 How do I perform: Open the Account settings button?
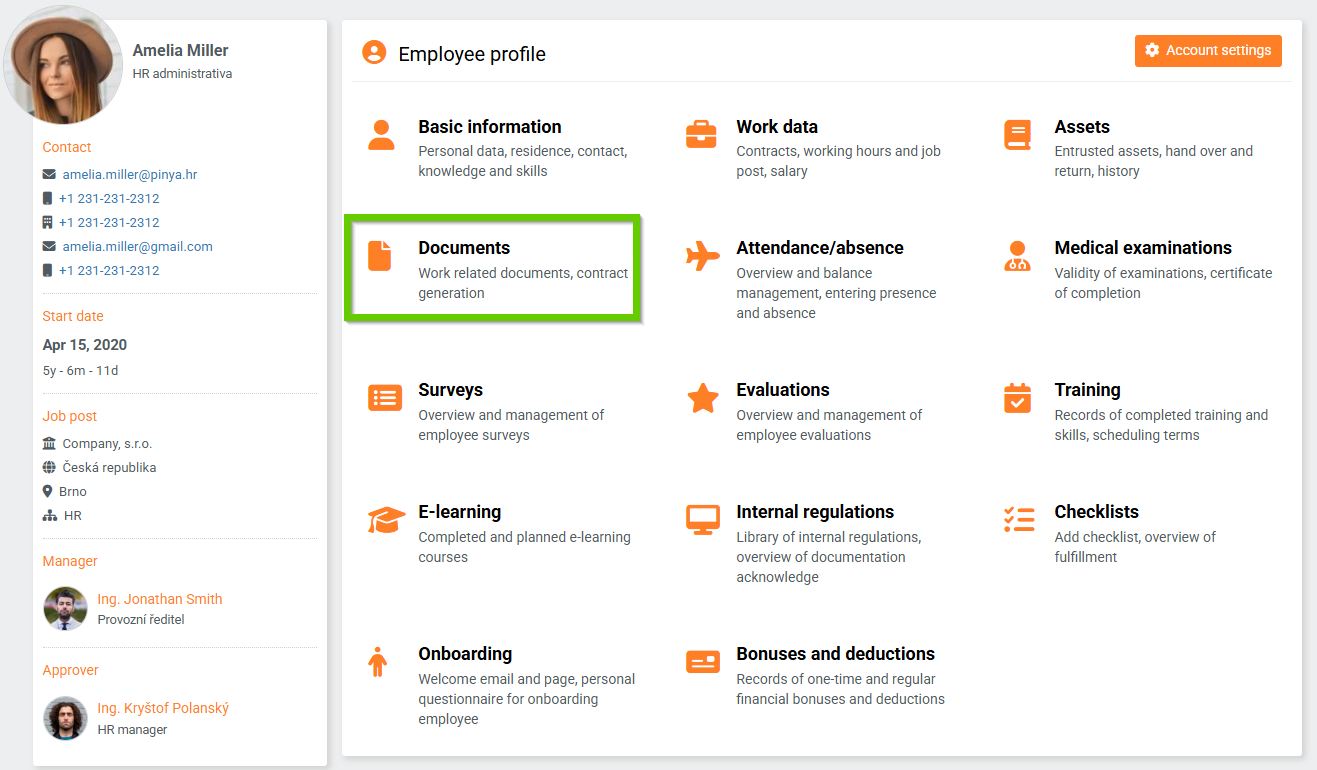click(x=1208, y=51)
